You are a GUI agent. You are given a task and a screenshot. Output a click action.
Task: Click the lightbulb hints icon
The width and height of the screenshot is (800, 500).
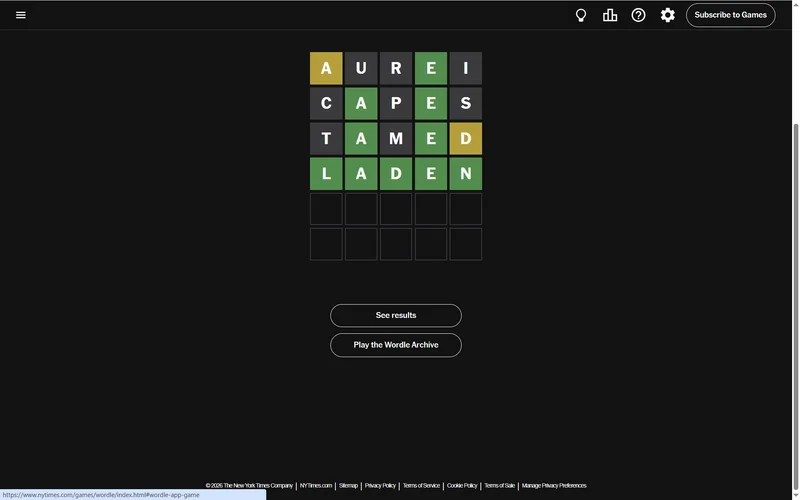click(x=580, y=15)
